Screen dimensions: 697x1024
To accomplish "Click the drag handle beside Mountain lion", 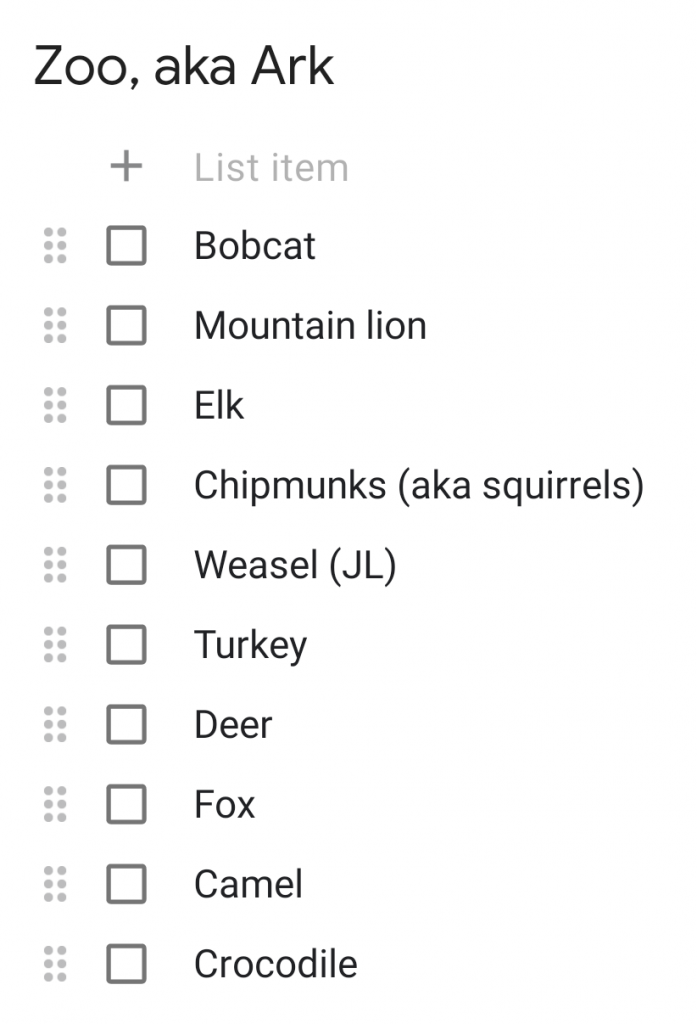I will point(56,326).
